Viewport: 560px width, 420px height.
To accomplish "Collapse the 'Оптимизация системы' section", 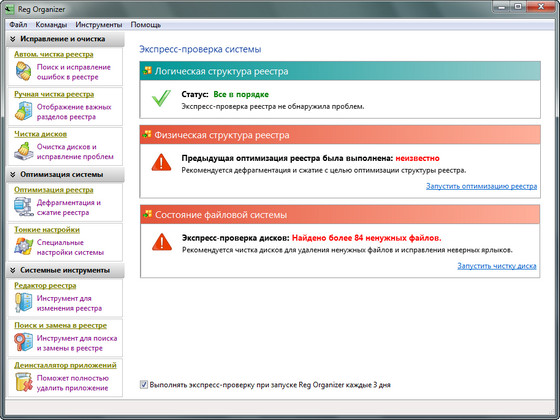I will pyautogui.click(x=13, y=175).
